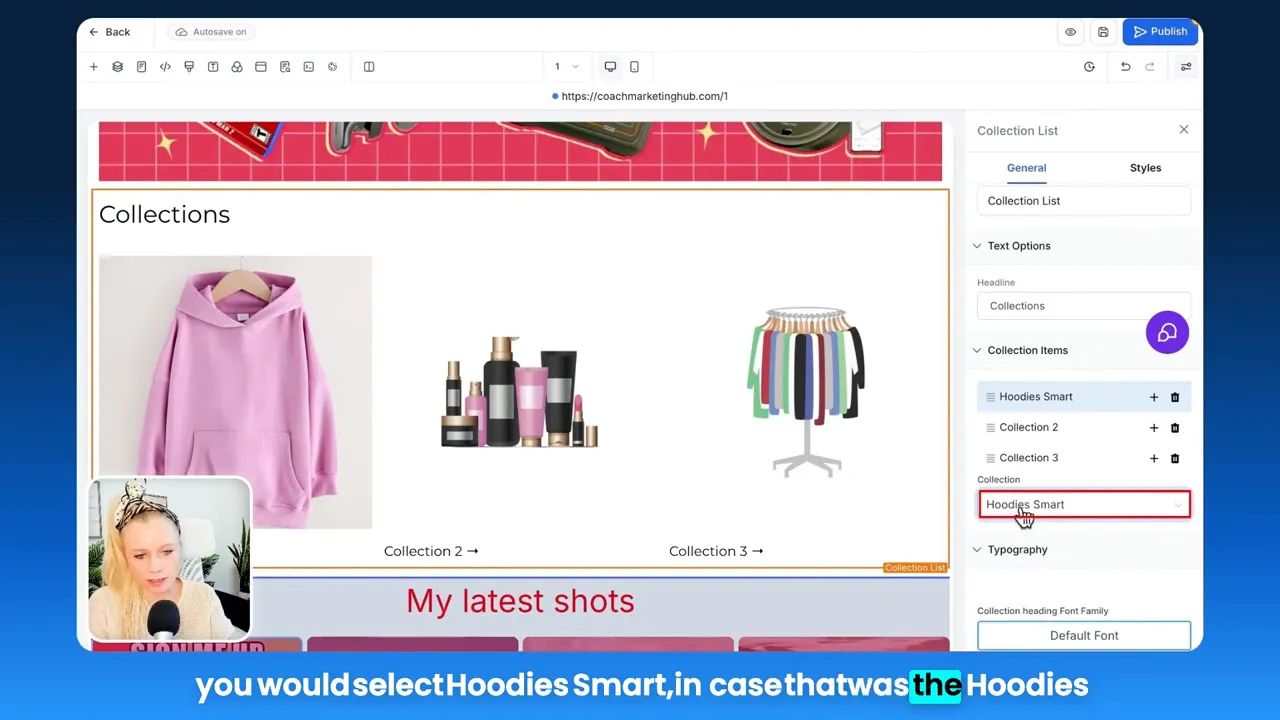Click the Collection 3 → link
Screen dimensions: 1280x720
(716, 551)
